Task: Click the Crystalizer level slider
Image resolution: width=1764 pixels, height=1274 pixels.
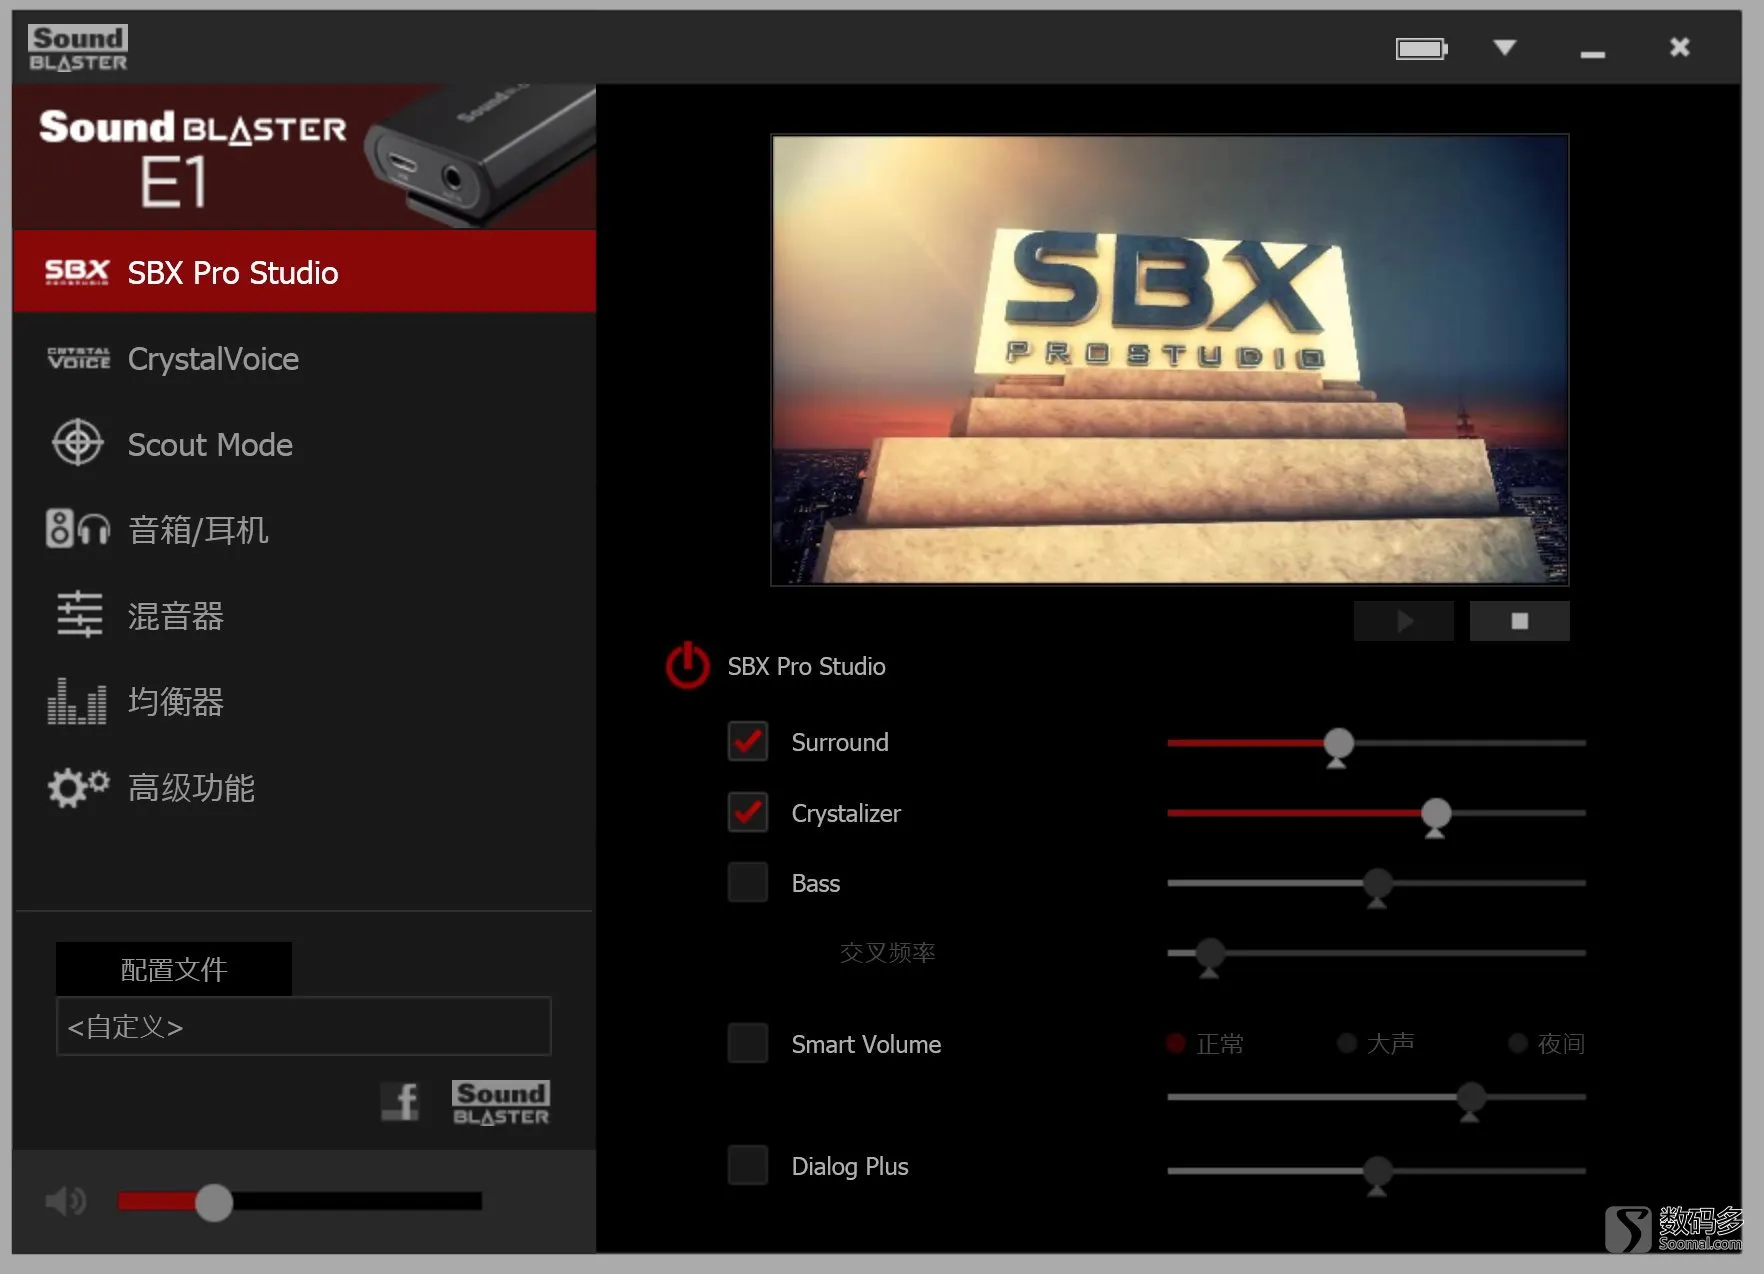Action: (x=1376, y=813)
